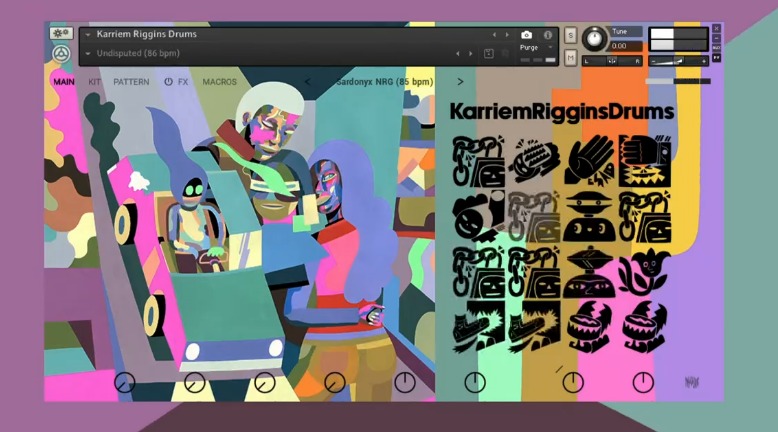Trigger the chain pad on yellow stripe
This screenshot has height=432, width=778.
tap(645, 216)
